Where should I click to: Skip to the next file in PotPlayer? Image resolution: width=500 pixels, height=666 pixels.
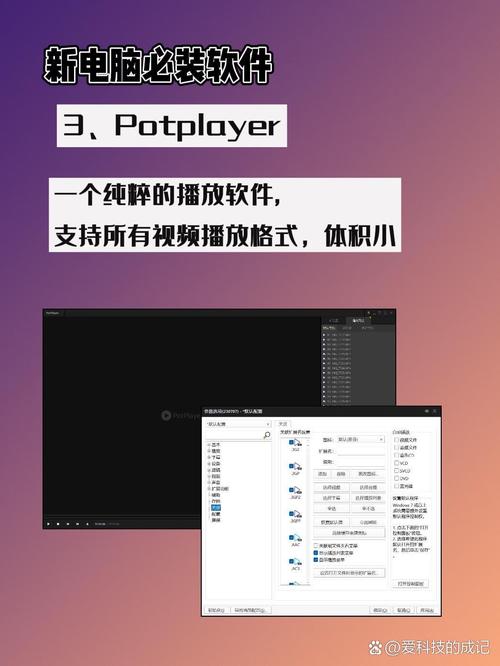pyautogui.click(x=77, y=524)
